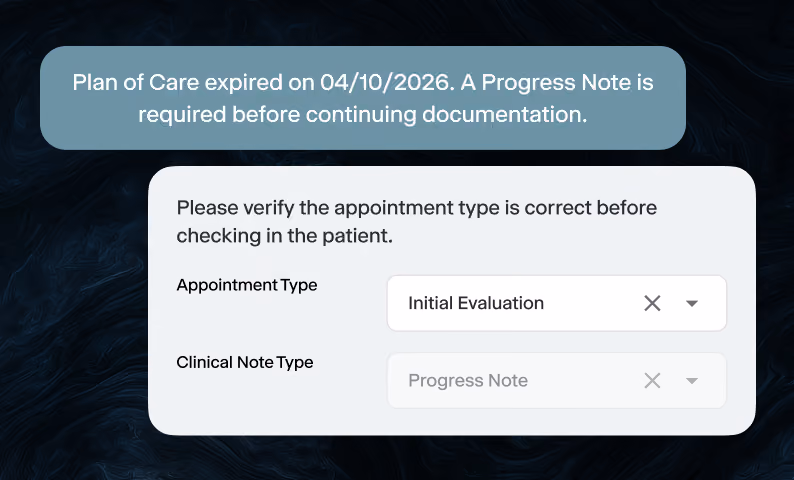Open the Progress Note combo box
This screenshot has height=480, width=794.
pos(557,380)
